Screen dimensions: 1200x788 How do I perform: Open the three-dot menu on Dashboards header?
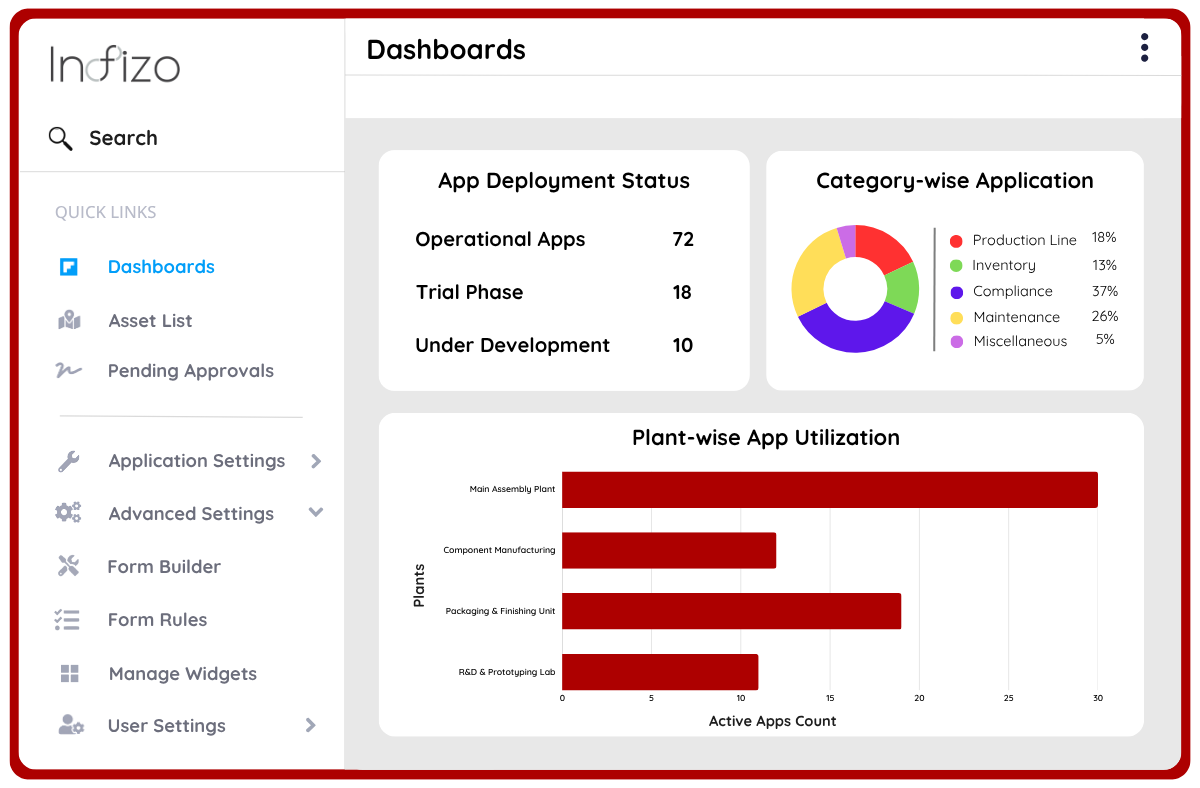[x=1143, y=46]
